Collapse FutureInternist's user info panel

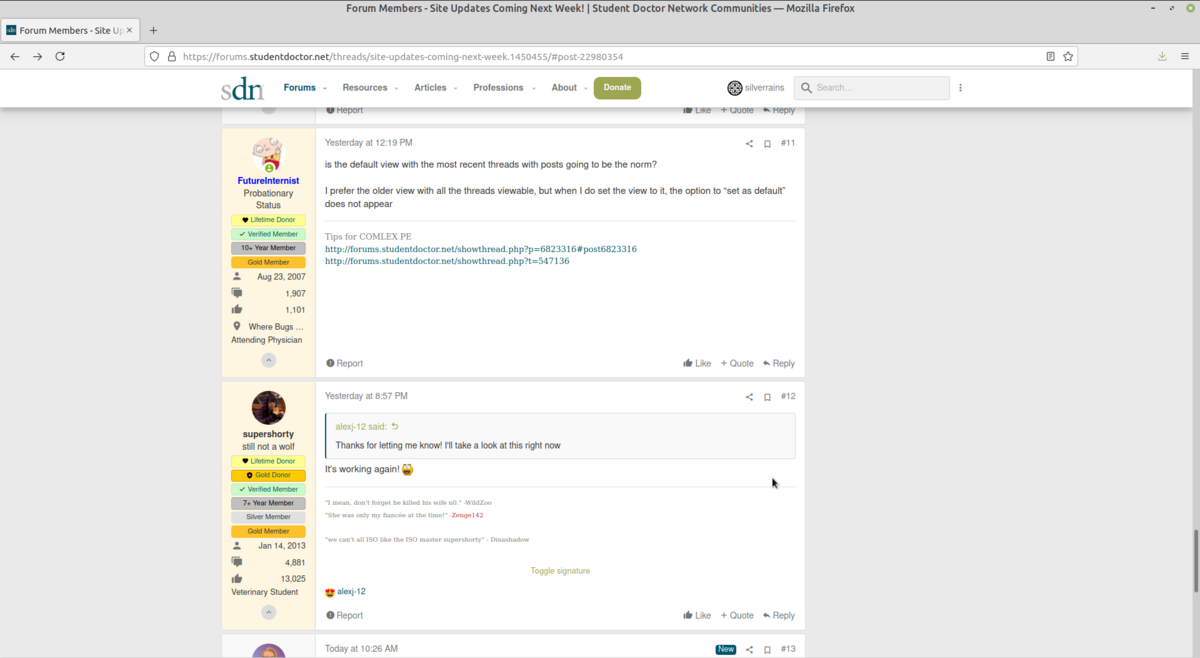268,360
